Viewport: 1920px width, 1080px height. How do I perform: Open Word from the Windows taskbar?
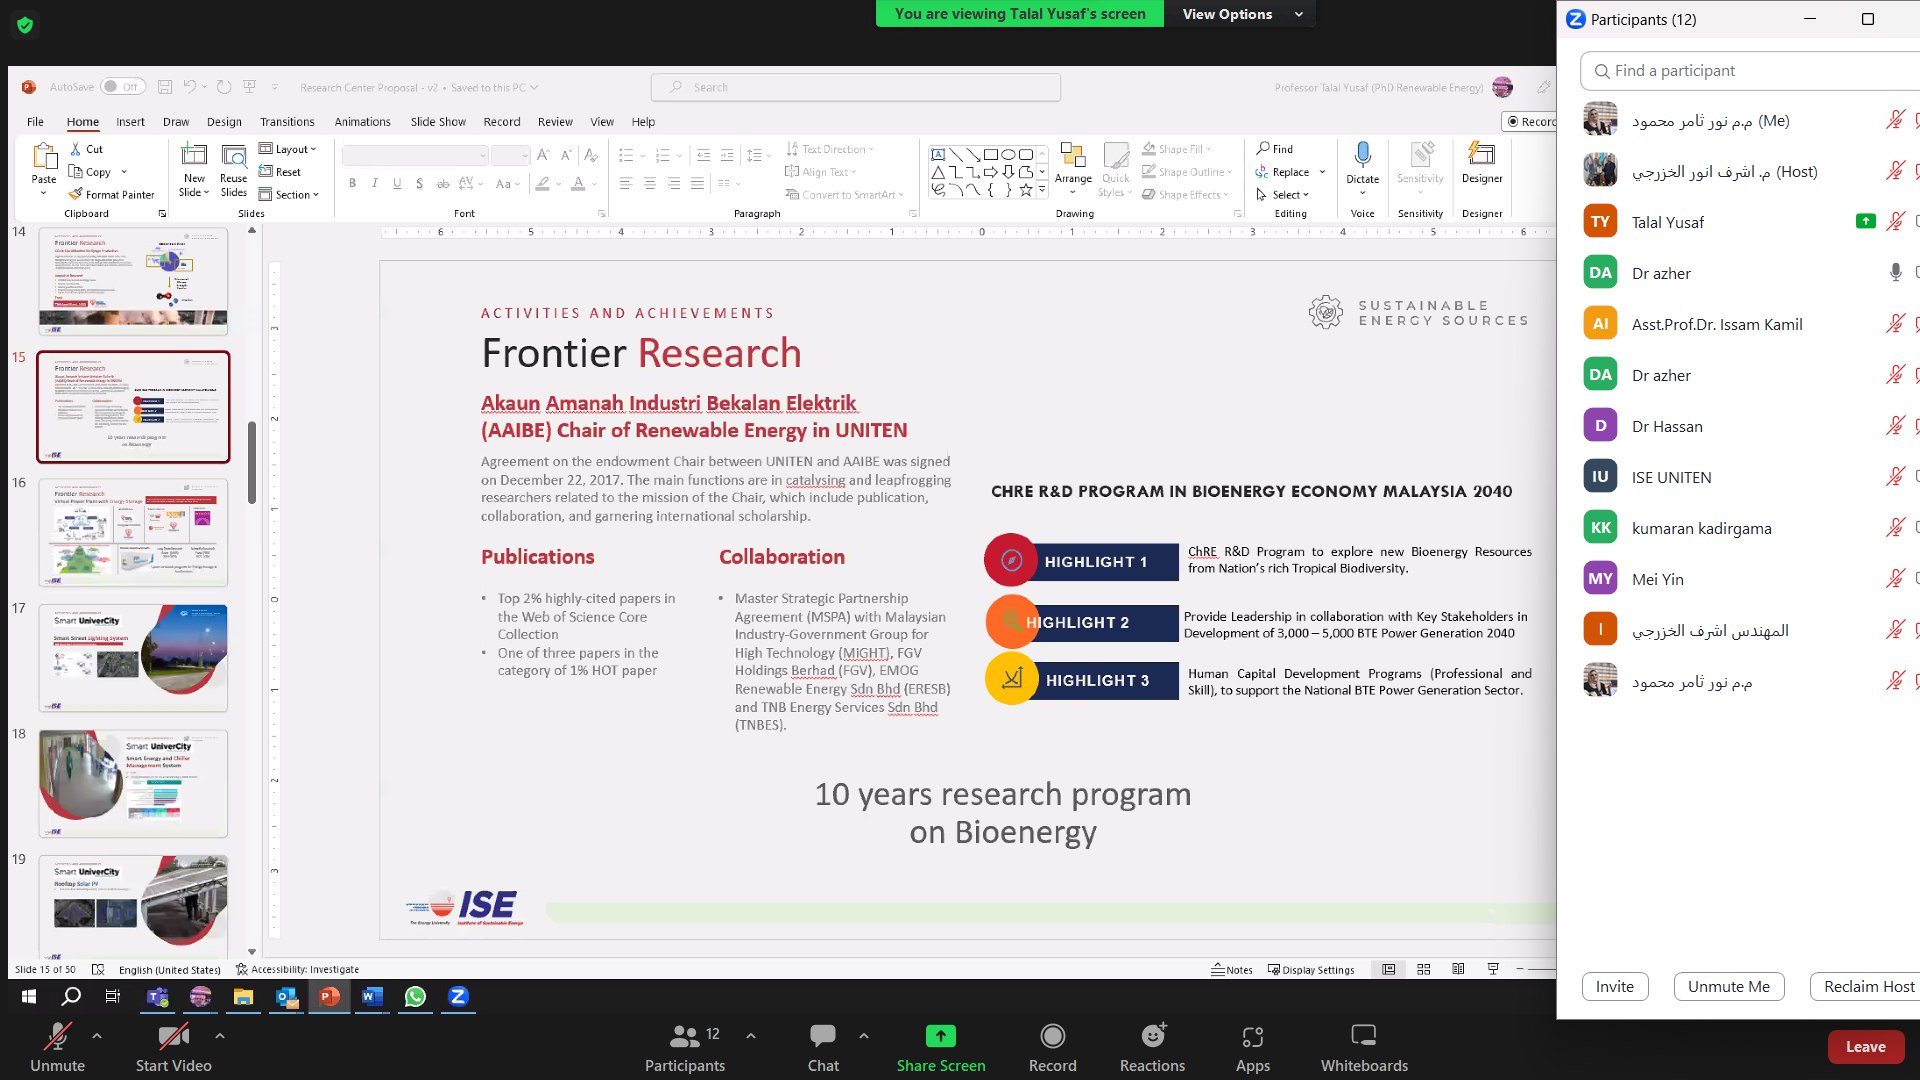(x=372, y=997)
